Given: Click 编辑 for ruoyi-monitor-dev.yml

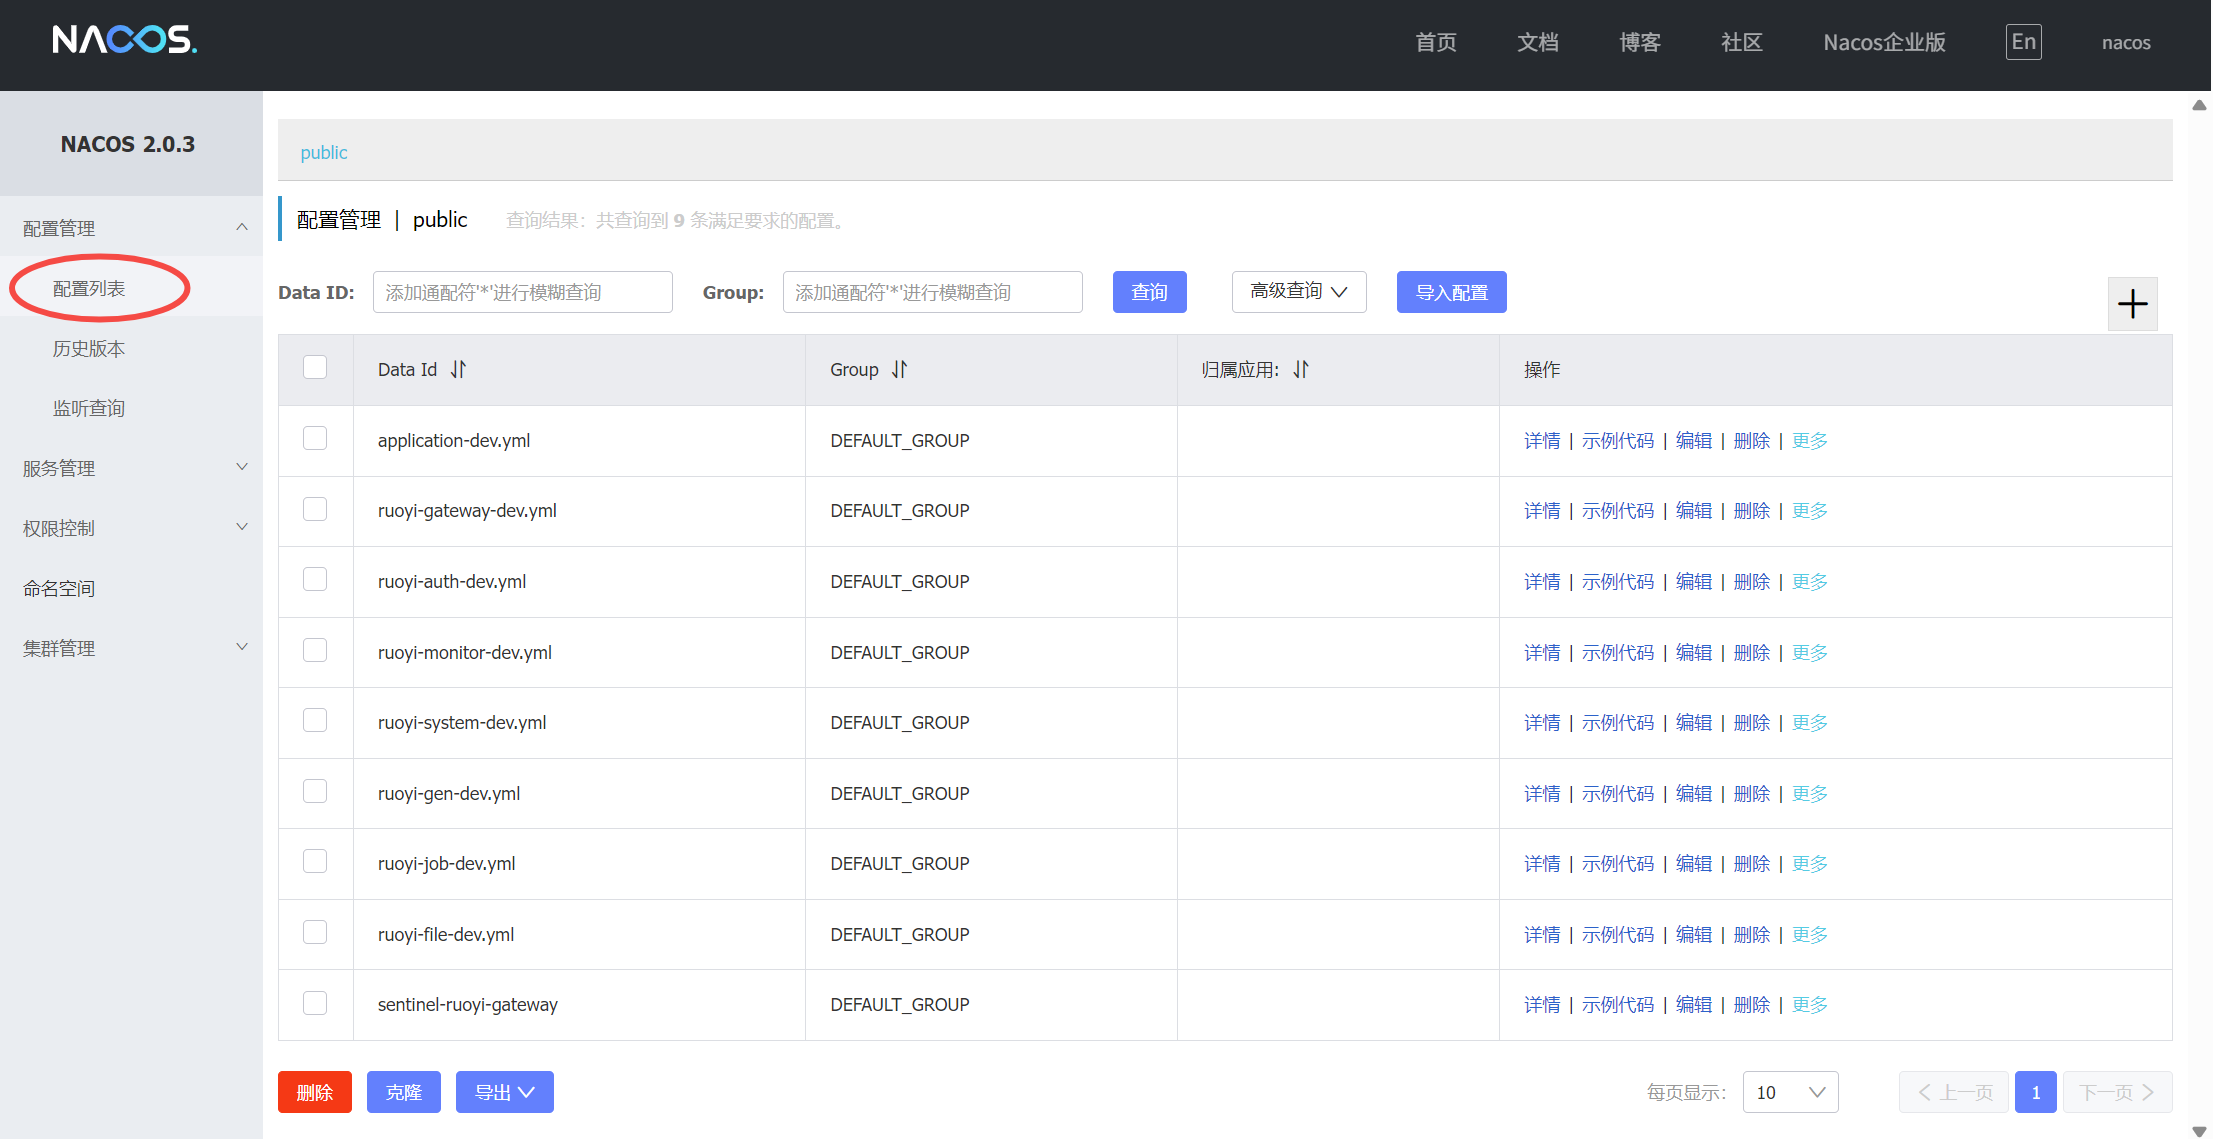Looking at the screenshot, I should pos(1694,653).
